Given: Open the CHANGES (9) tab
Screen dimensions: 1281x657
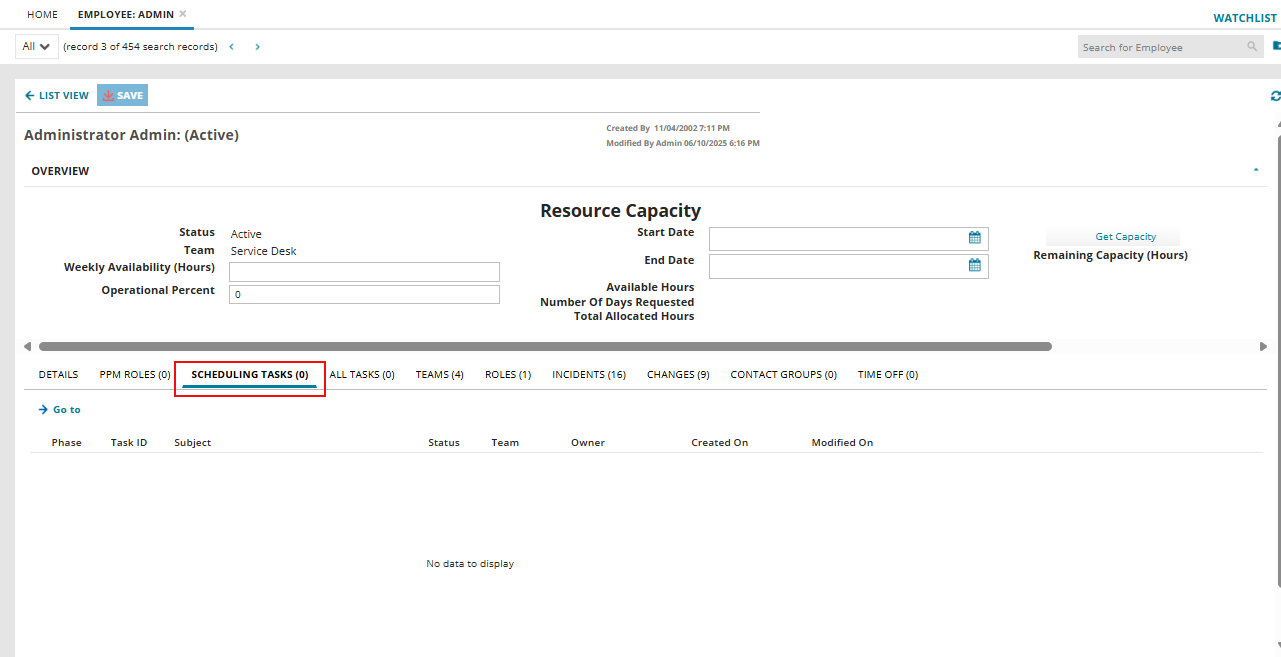Looking at the screenshot, I should click(678, 375).
